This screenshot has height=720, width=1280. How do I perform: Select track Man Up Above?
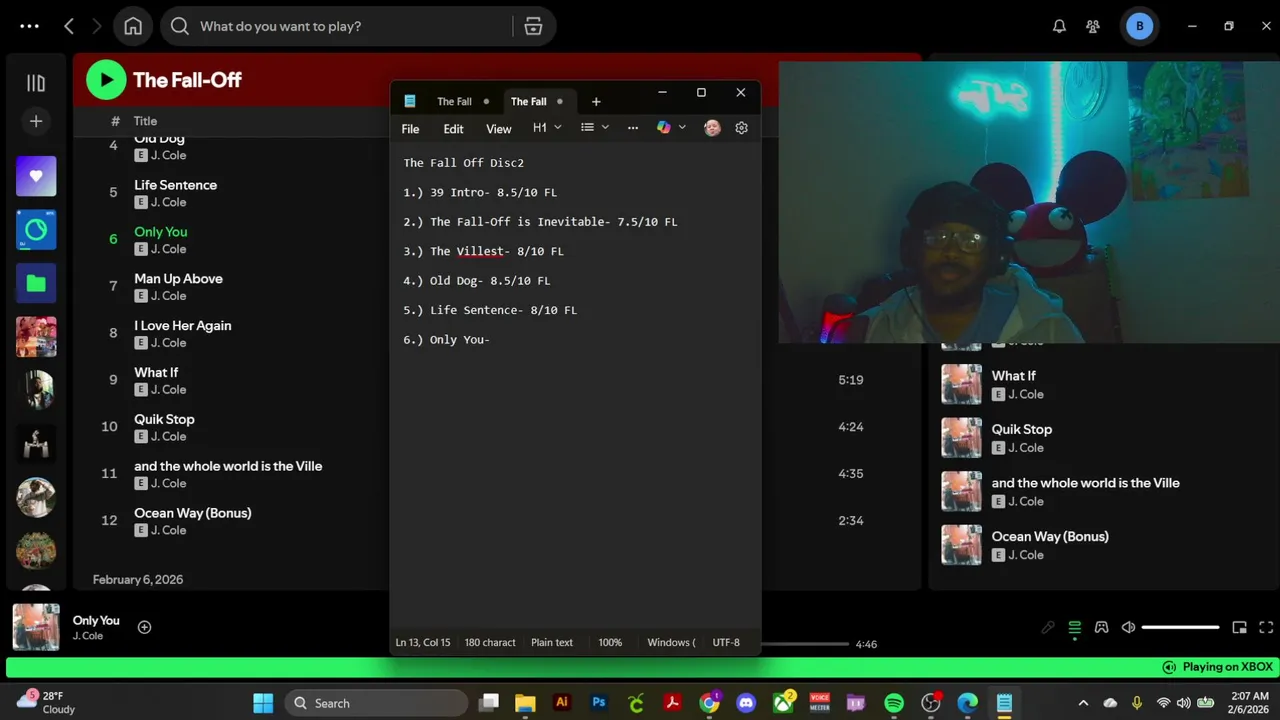[178, 279]
